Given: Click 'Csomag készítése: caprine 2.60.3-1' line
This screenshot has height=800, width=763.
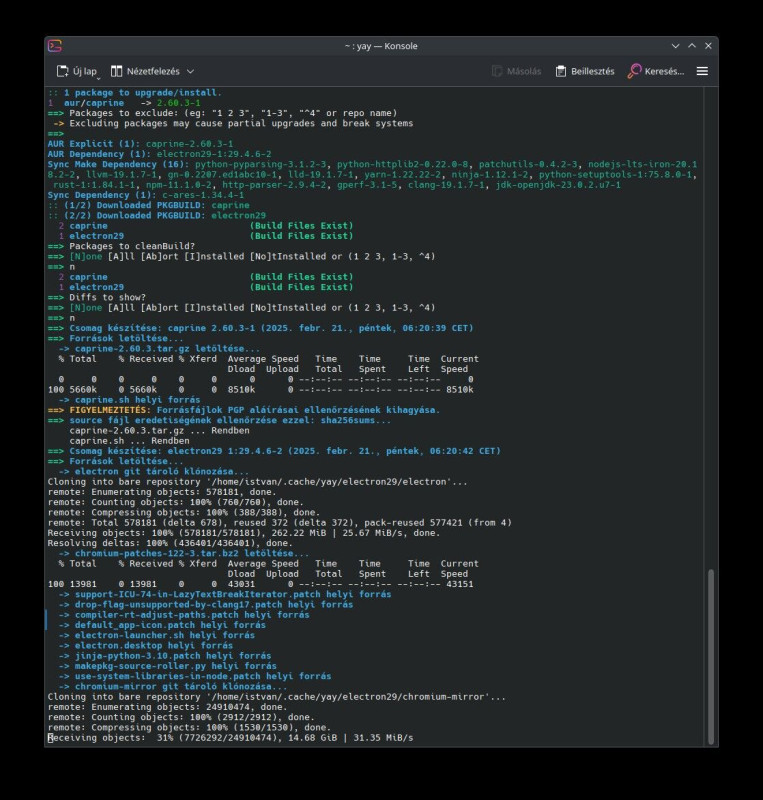Looking at the screenshot, I should click(261, 328).
